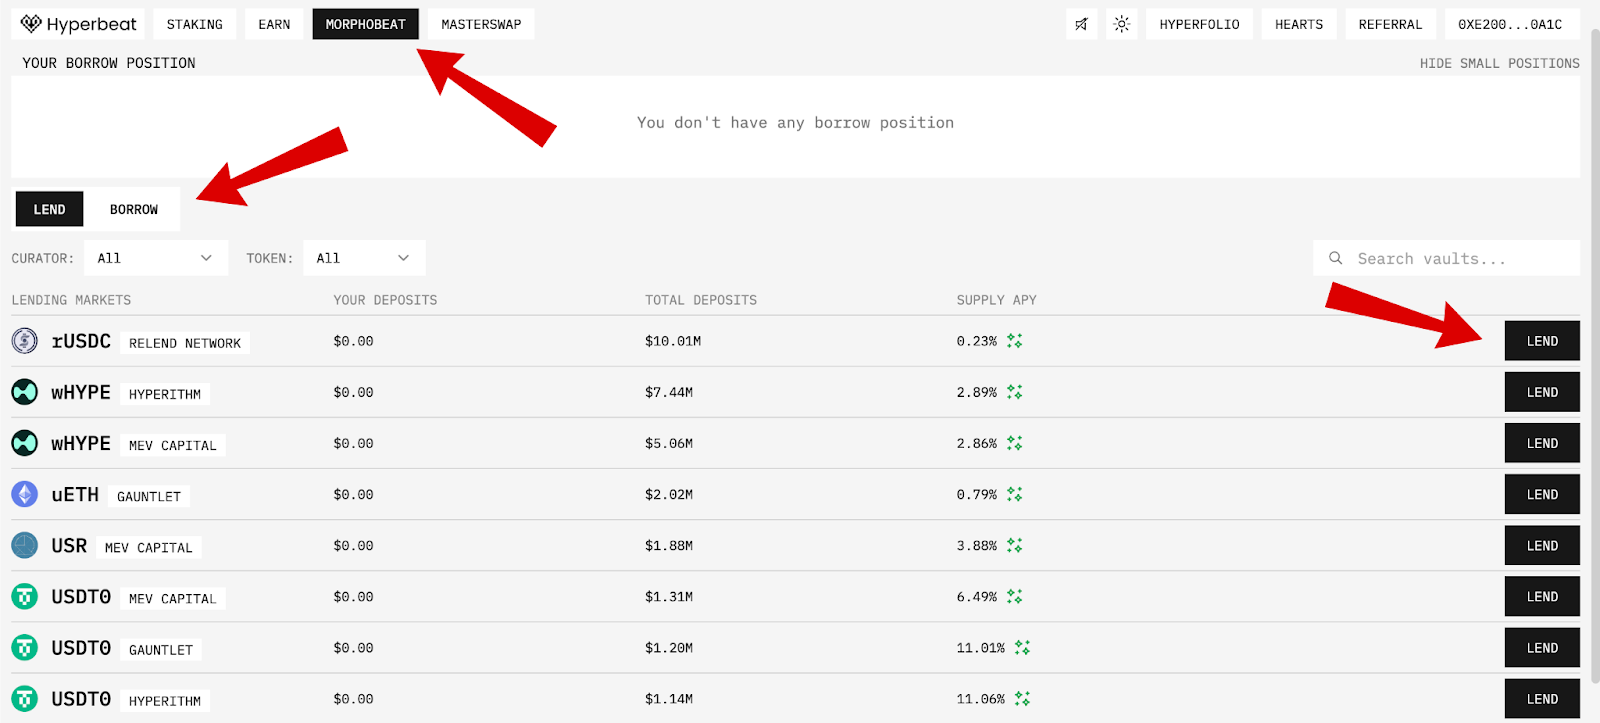Open the Hyperbeat logo home link
This screenshot has height=723, width=1600.
coord(78,24)
